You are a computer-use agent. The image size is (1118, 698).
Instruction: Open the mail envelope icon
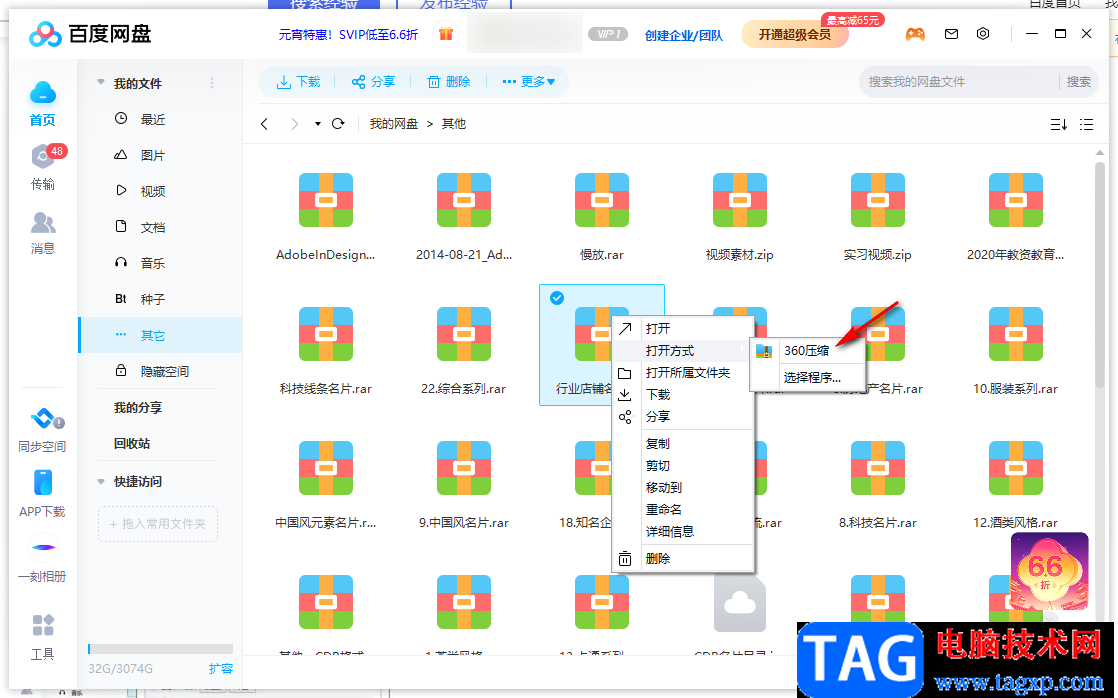pyautogui.click(x=951, y=34)
